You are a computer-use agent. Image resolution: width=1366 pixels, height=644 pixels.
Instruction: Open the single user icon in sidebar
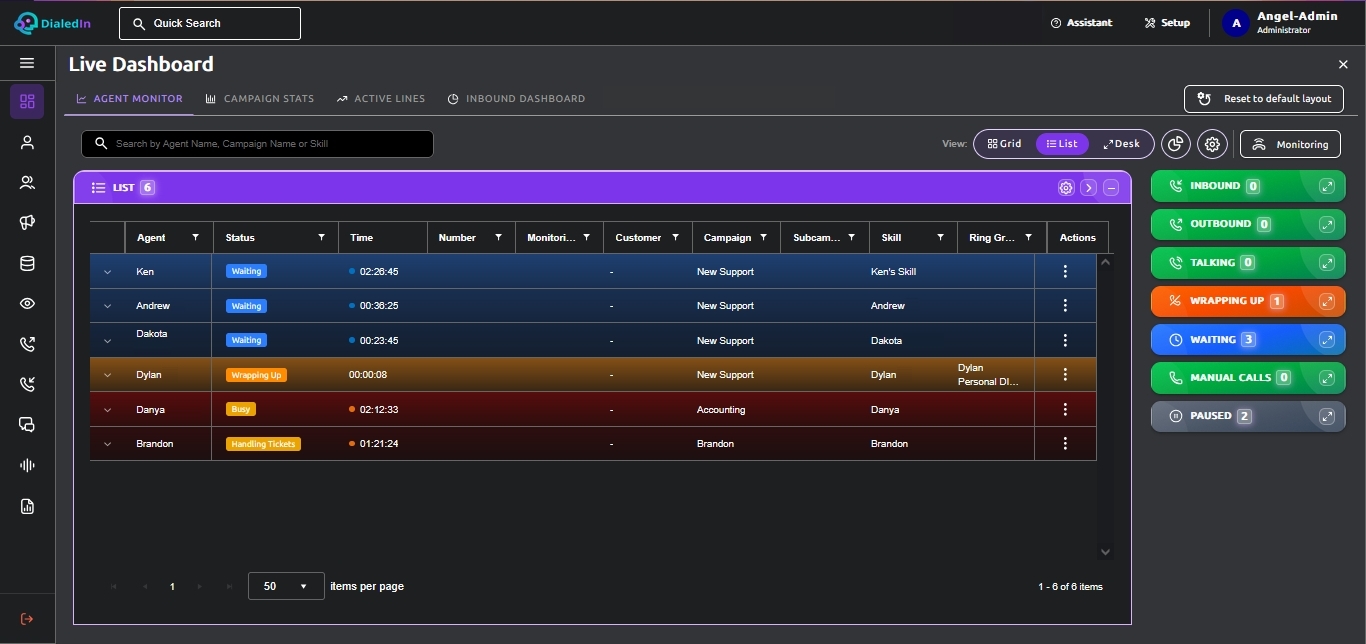[x=27, y=142]
